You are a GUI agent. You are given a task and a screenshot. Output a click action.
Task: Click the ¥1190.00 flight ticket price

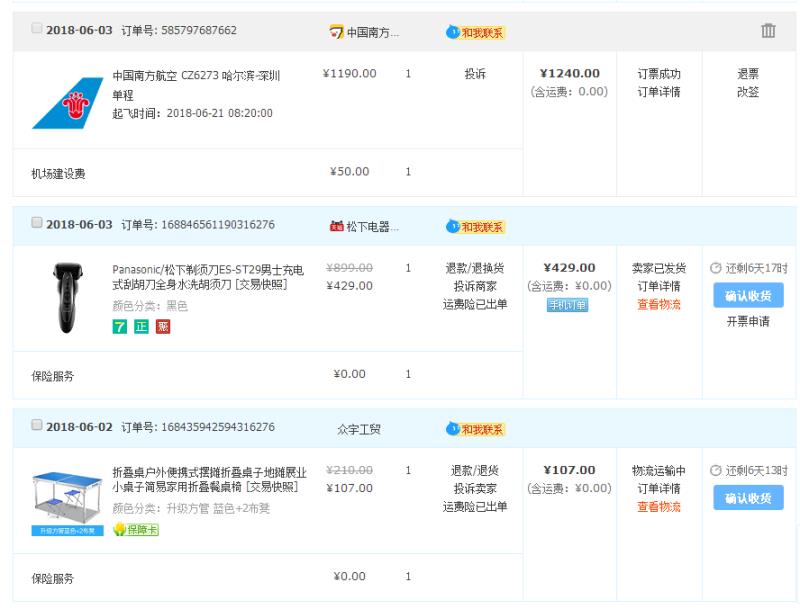click(x=349, y=73)
